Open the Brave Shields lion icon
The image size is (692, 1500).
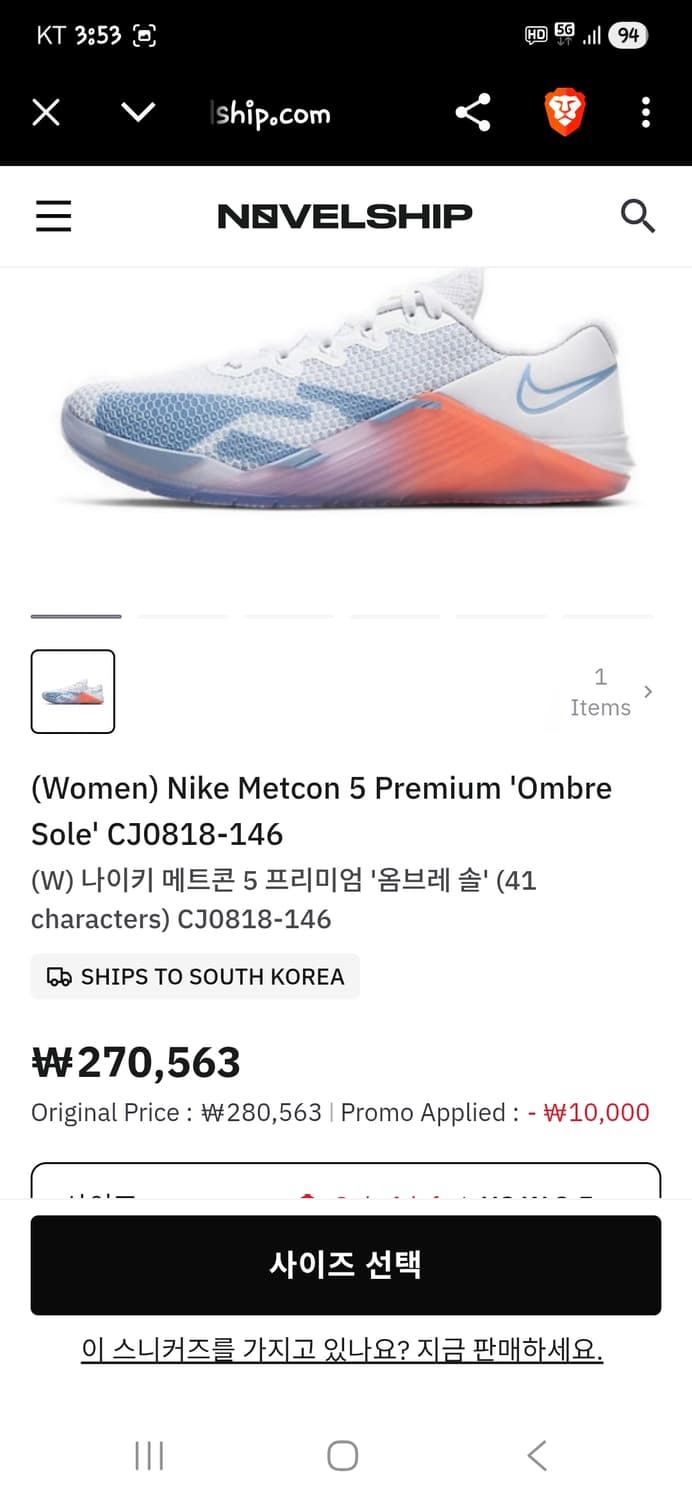[x=565, y=113]
